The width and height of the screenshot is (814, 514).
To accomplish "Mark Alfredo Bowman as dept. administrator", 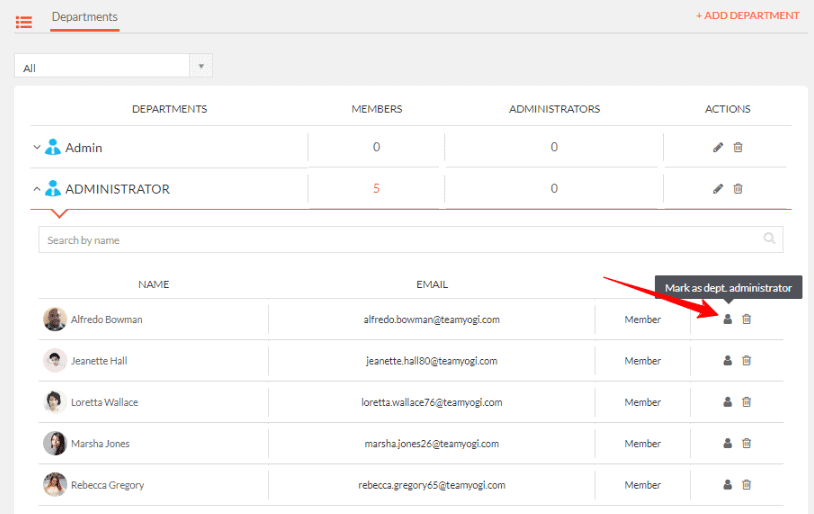I will tap(728, 319).
